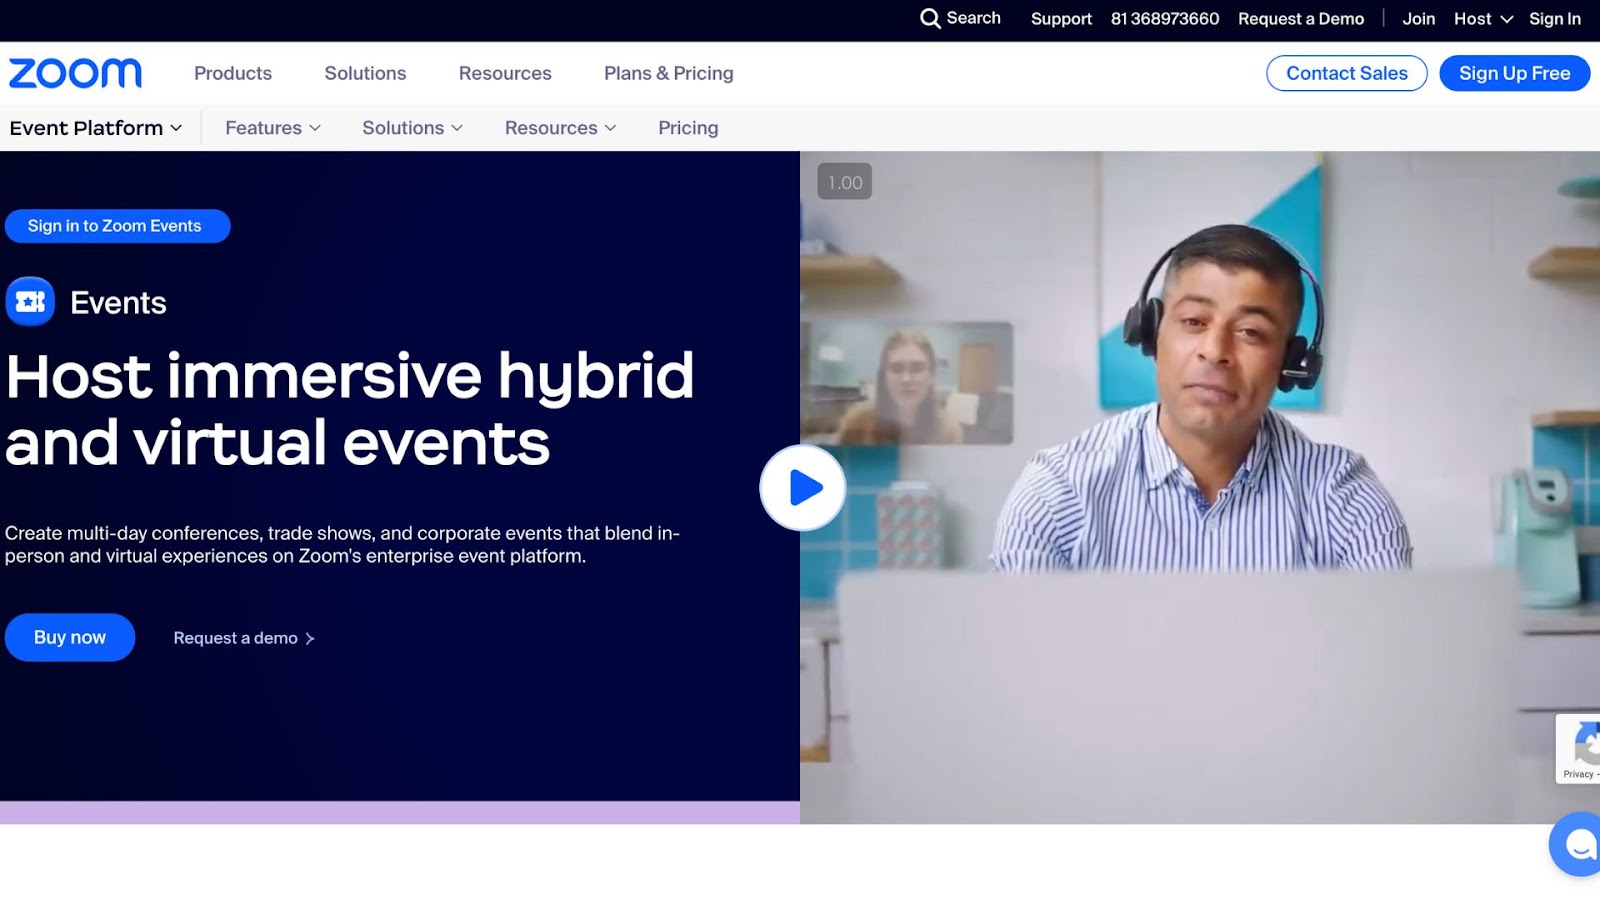
Task: Click the reCAPTCHA privacy badge
Action: coord(1579,749)
